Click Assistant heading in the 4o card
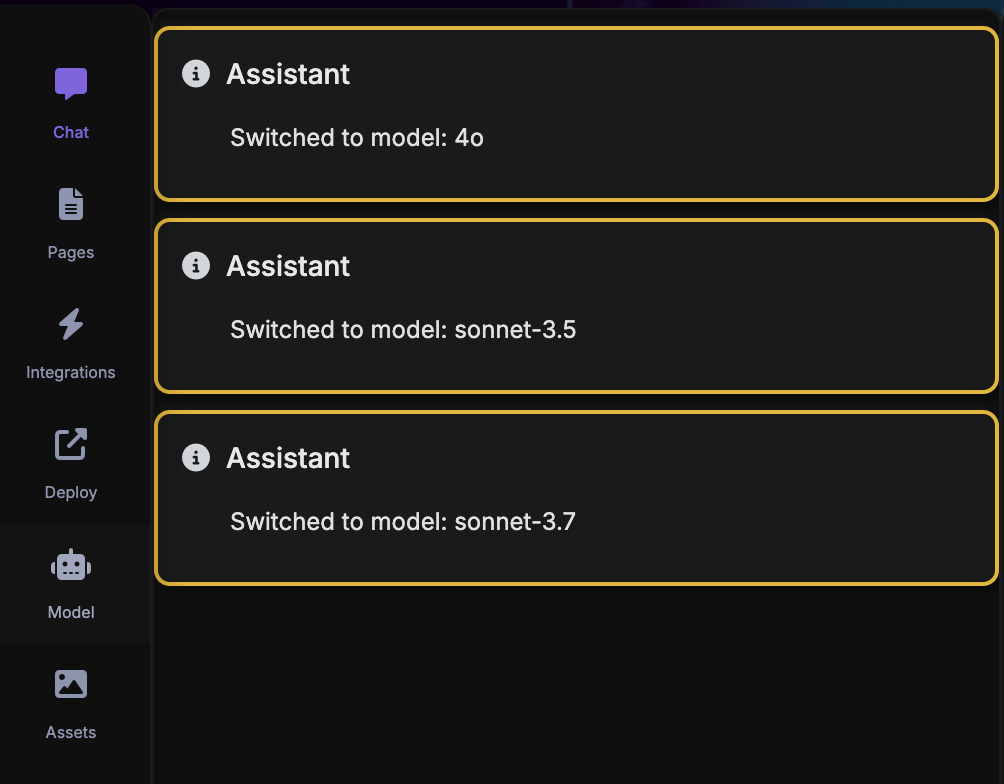 coord(288,74)
